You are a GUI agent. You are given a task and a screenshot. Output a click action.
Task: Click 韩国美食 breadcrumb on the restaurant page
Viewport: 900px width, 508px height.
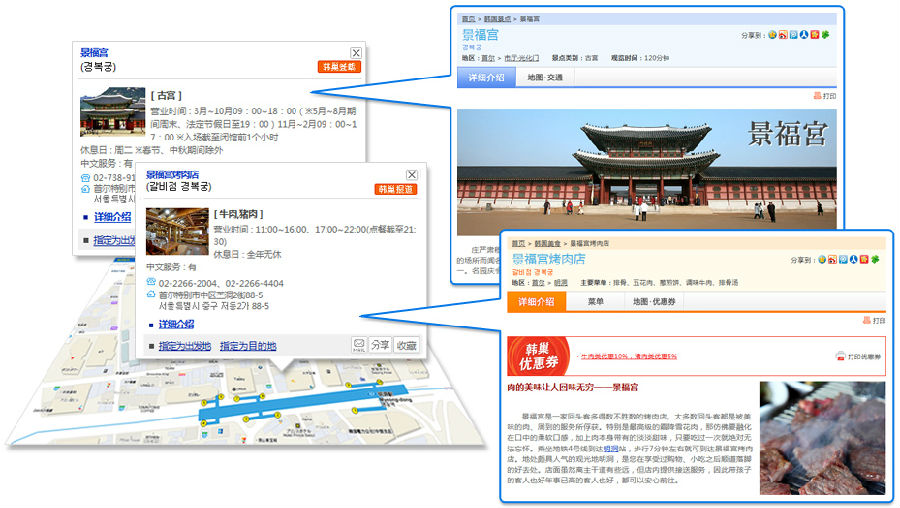[x=547, y=243]
